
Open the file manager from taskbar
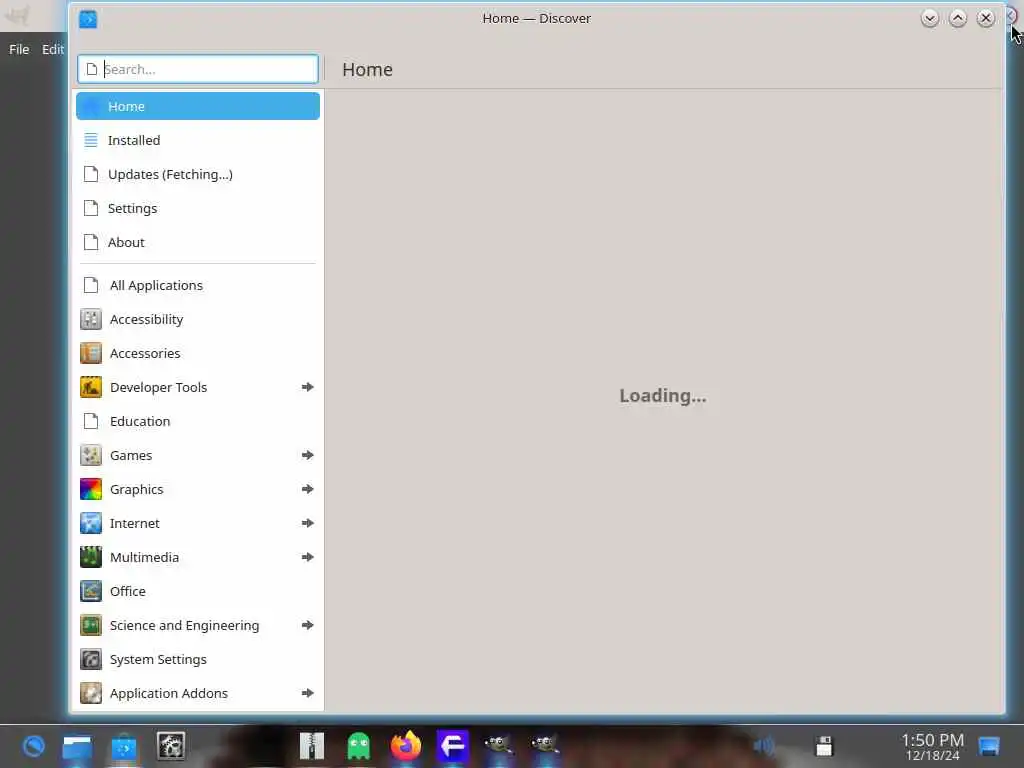[77, 746]
